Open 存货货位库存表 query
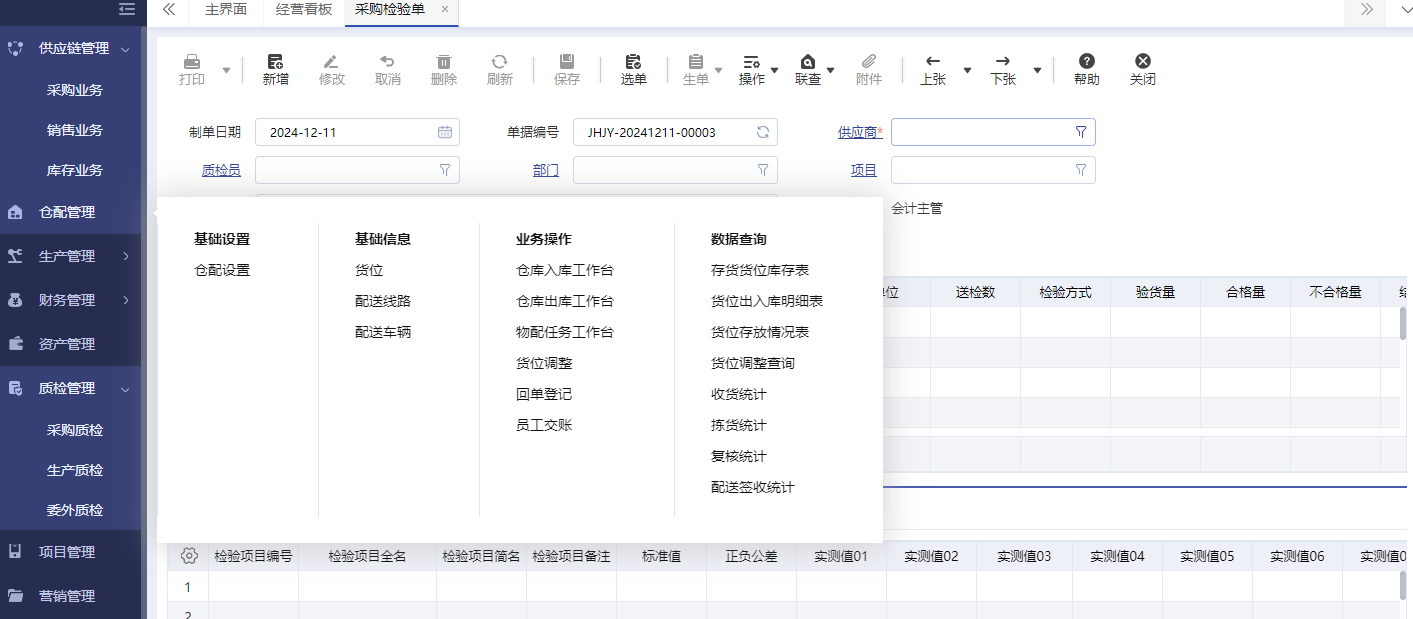 [759, 270]
